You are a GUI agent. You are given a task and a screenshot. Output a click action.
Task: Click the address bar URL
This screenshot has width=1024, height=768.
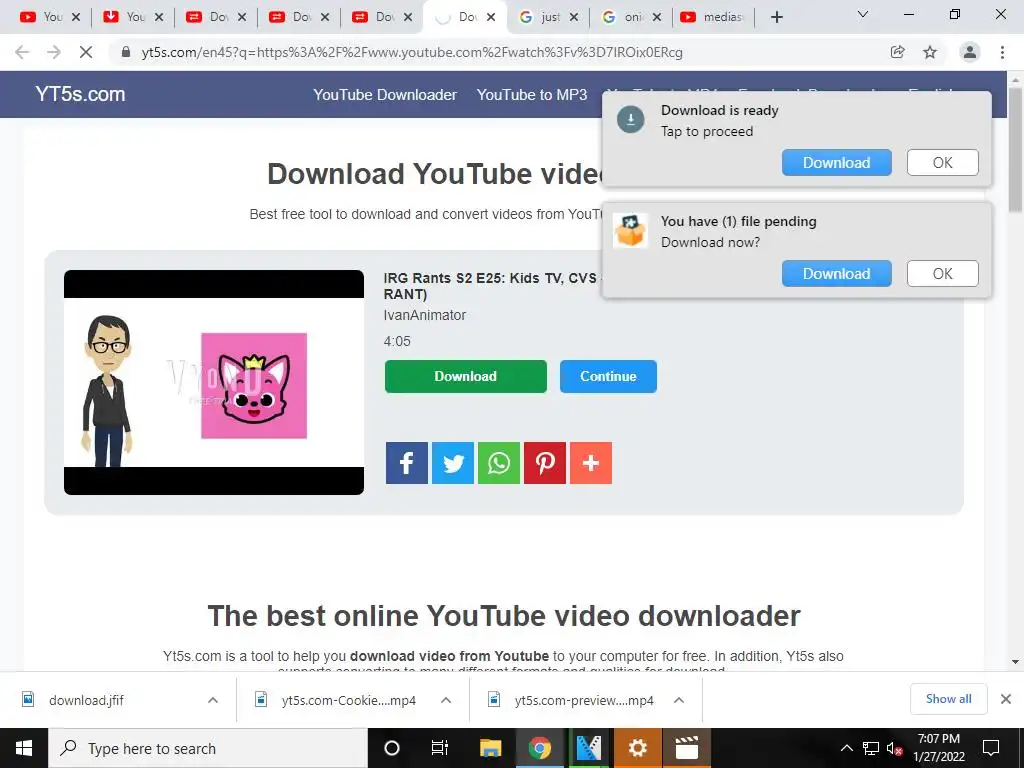click(x=412, y=52)
